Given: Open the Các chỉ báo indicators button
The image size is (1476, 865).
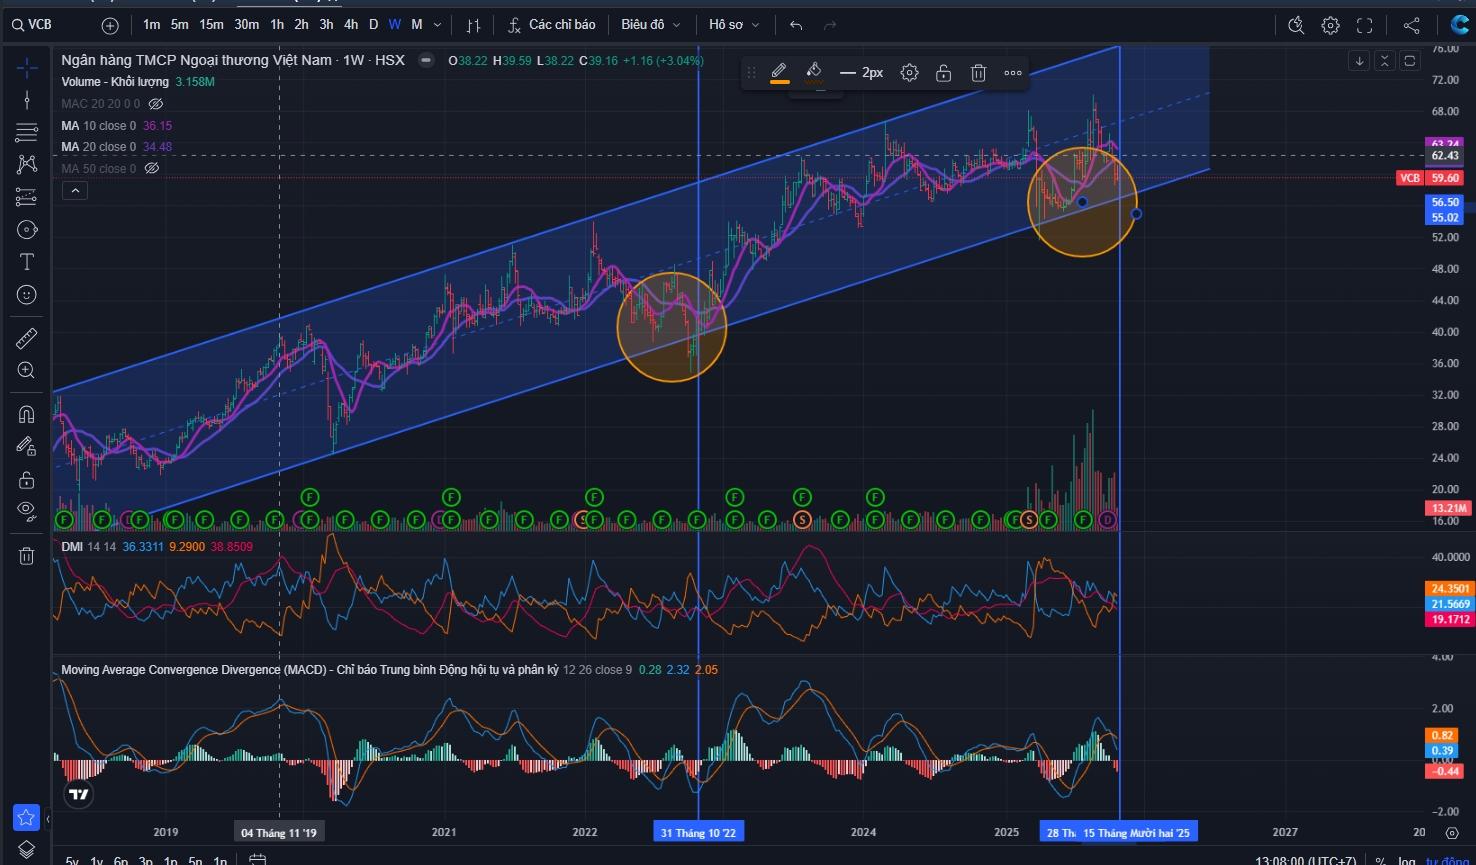Looking at the screenshot, I should tap(550, 25).
